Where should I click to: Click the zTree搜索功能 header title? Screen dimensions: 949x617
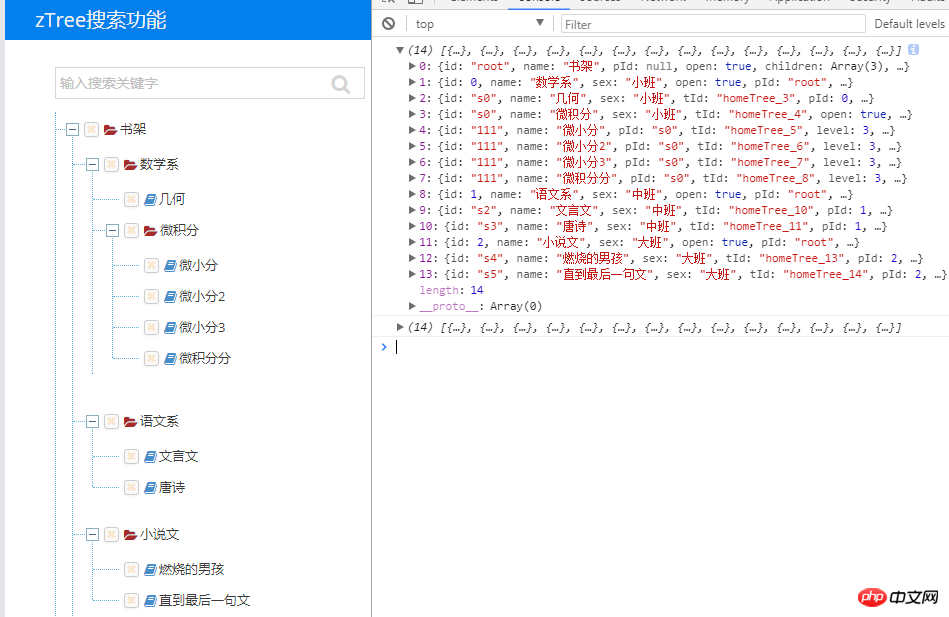point(100,20)
